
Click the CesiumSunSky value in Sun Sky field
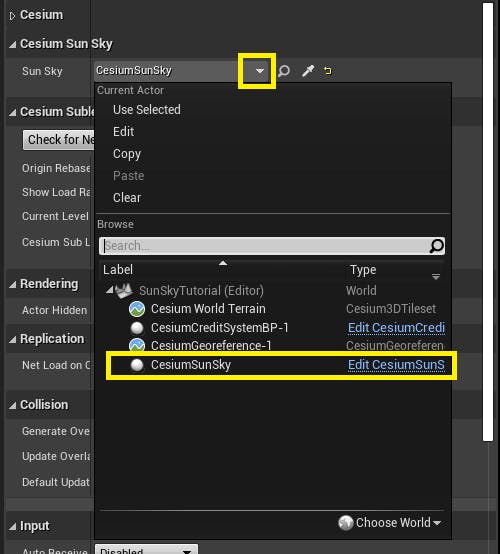[x=134, y=70]
